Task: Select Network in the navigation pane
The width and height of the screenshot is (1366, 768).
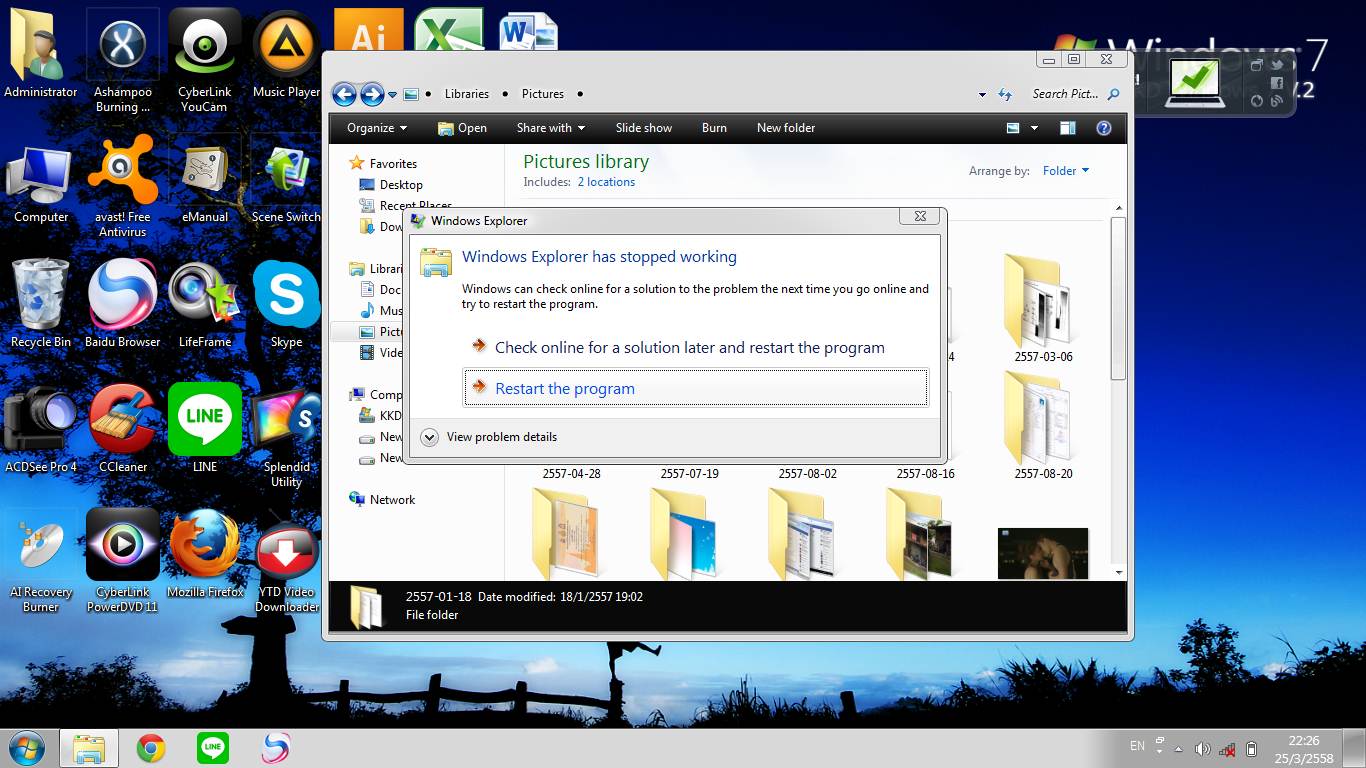Action: (x=381, y=500)
